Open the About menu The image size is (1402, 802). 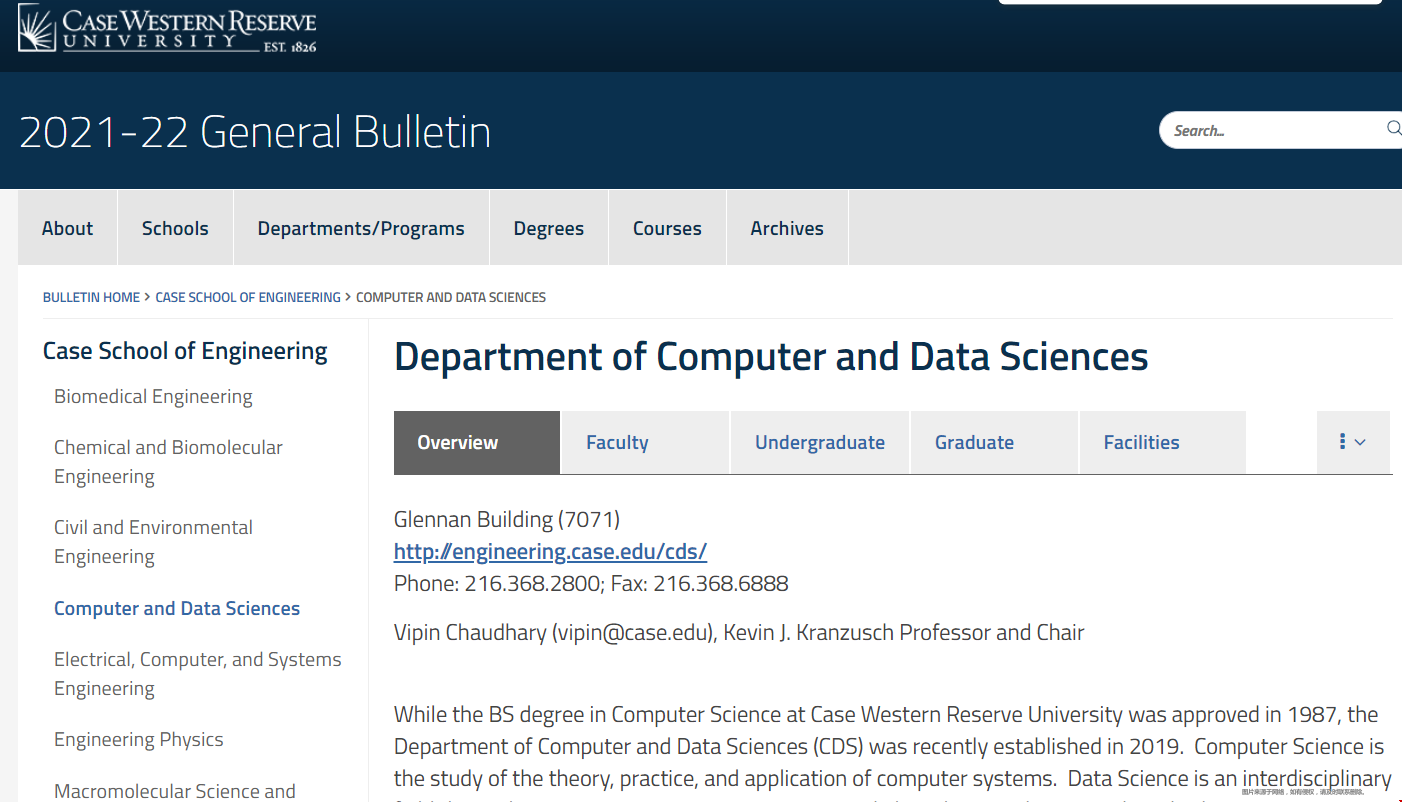pos(67,228)
